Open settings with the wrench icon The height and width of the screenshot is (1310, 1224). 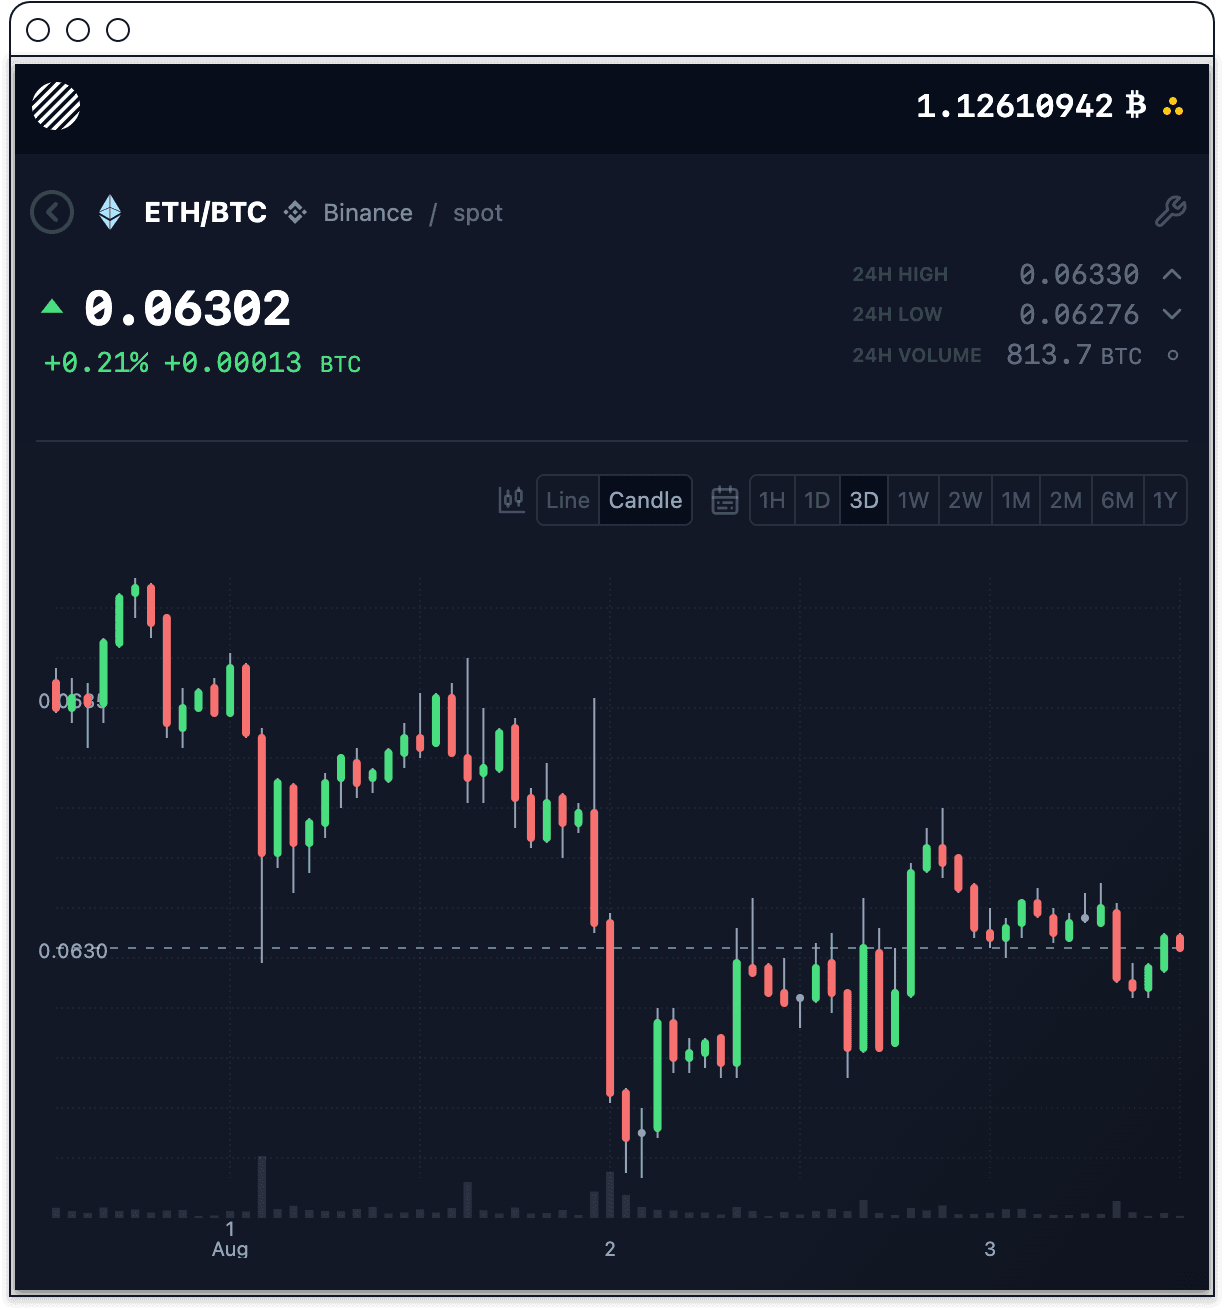[1170, 211]
